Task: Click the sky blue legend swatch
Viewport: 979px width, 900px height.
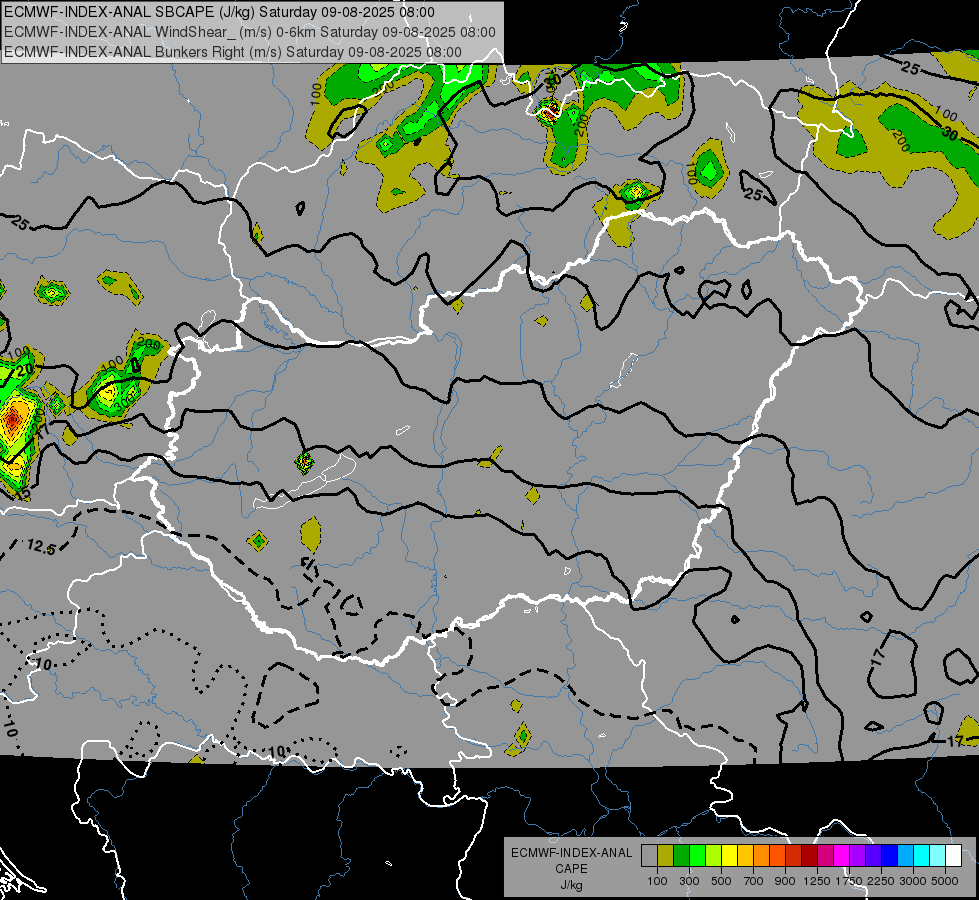Action: (905, 855)
